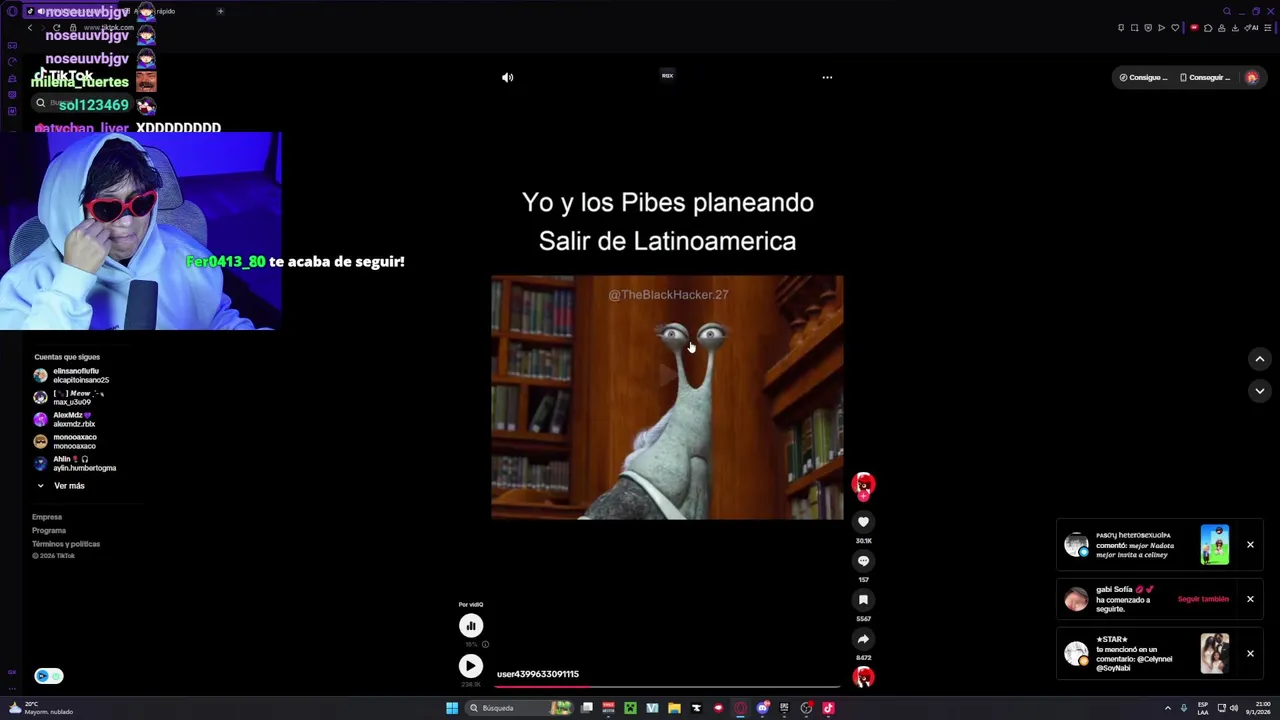Image resolution: width=1280 pixels, height=720 pixels.
Task: Open TikTok app icon in taskbar
Action: tap(828, 708)
